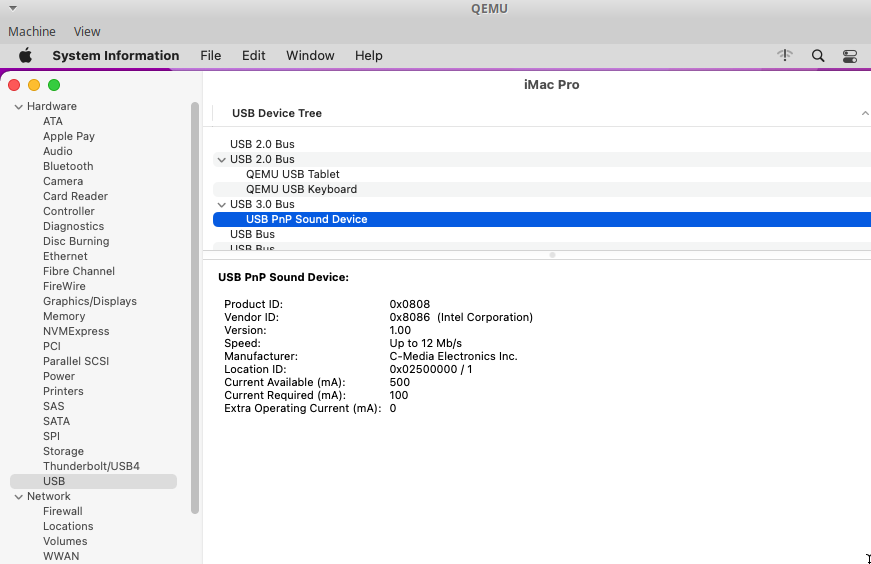This screenshot has width=871, height=564.
Task: Click the Spotlight search magnifier icon
Action: (818, 56)
